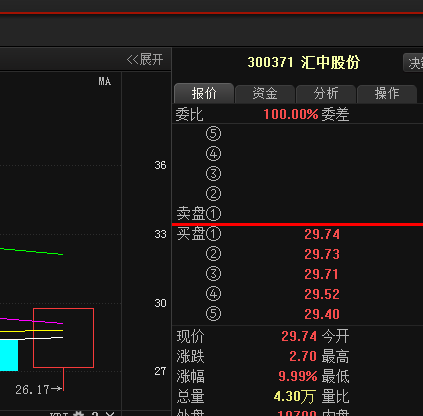423x416 pixels.
Task: Select the 分析 tab
Action: (x=326, y=94)
